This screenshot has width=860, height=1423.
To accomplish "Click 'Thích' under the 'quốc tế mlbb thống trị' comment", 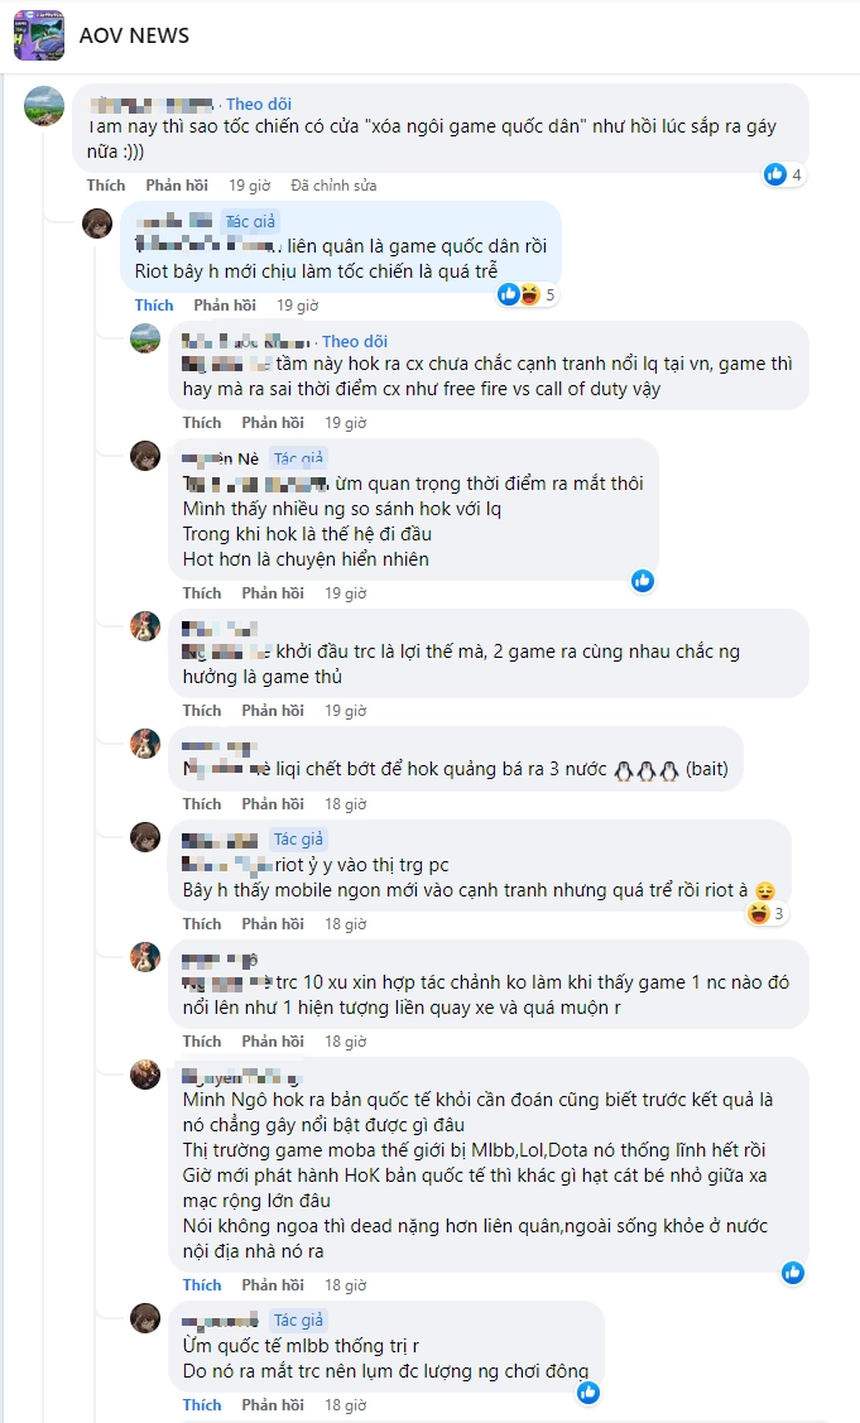I will tap(202, 1404).
